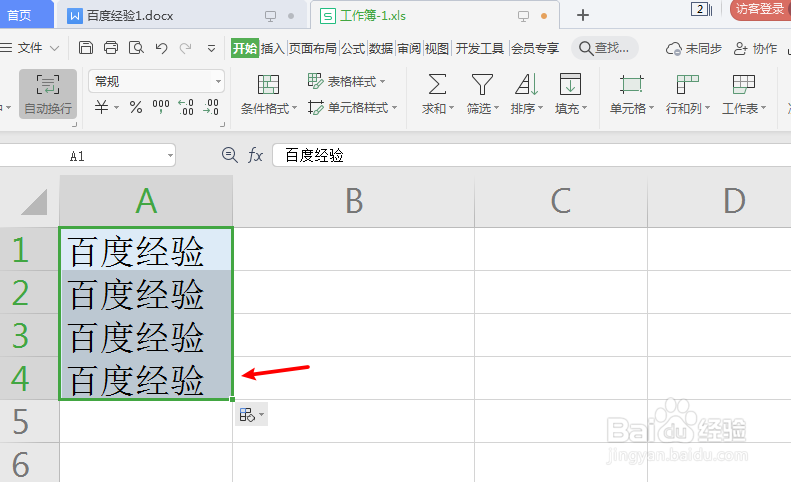Select row 2 header
This screenshot has height=482, width=791.
coord(29,292)
